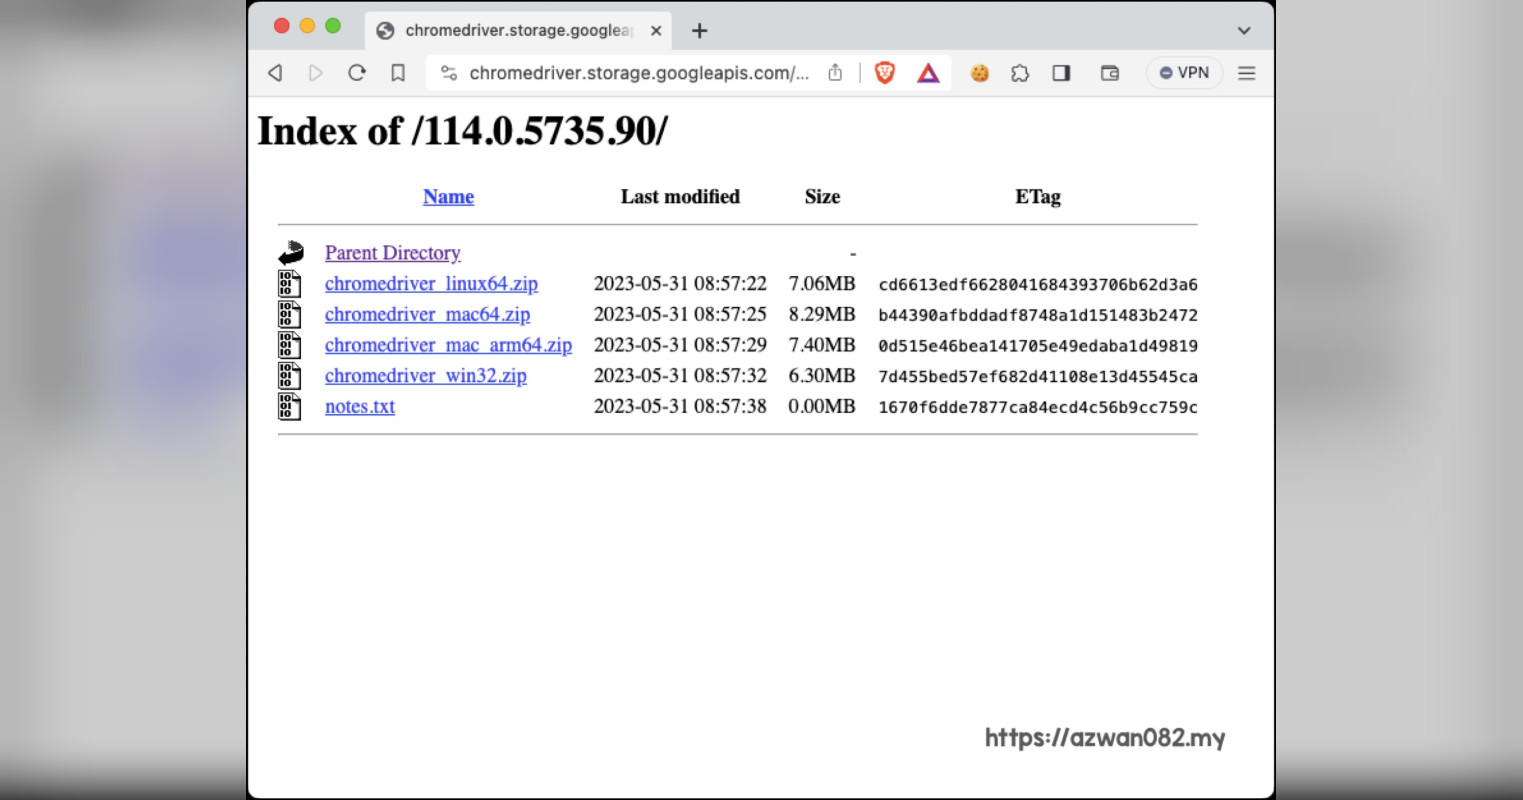Screen dimensions: 1523x800
Task: Click the 8.29MB size value
Action: coord(822,314)
